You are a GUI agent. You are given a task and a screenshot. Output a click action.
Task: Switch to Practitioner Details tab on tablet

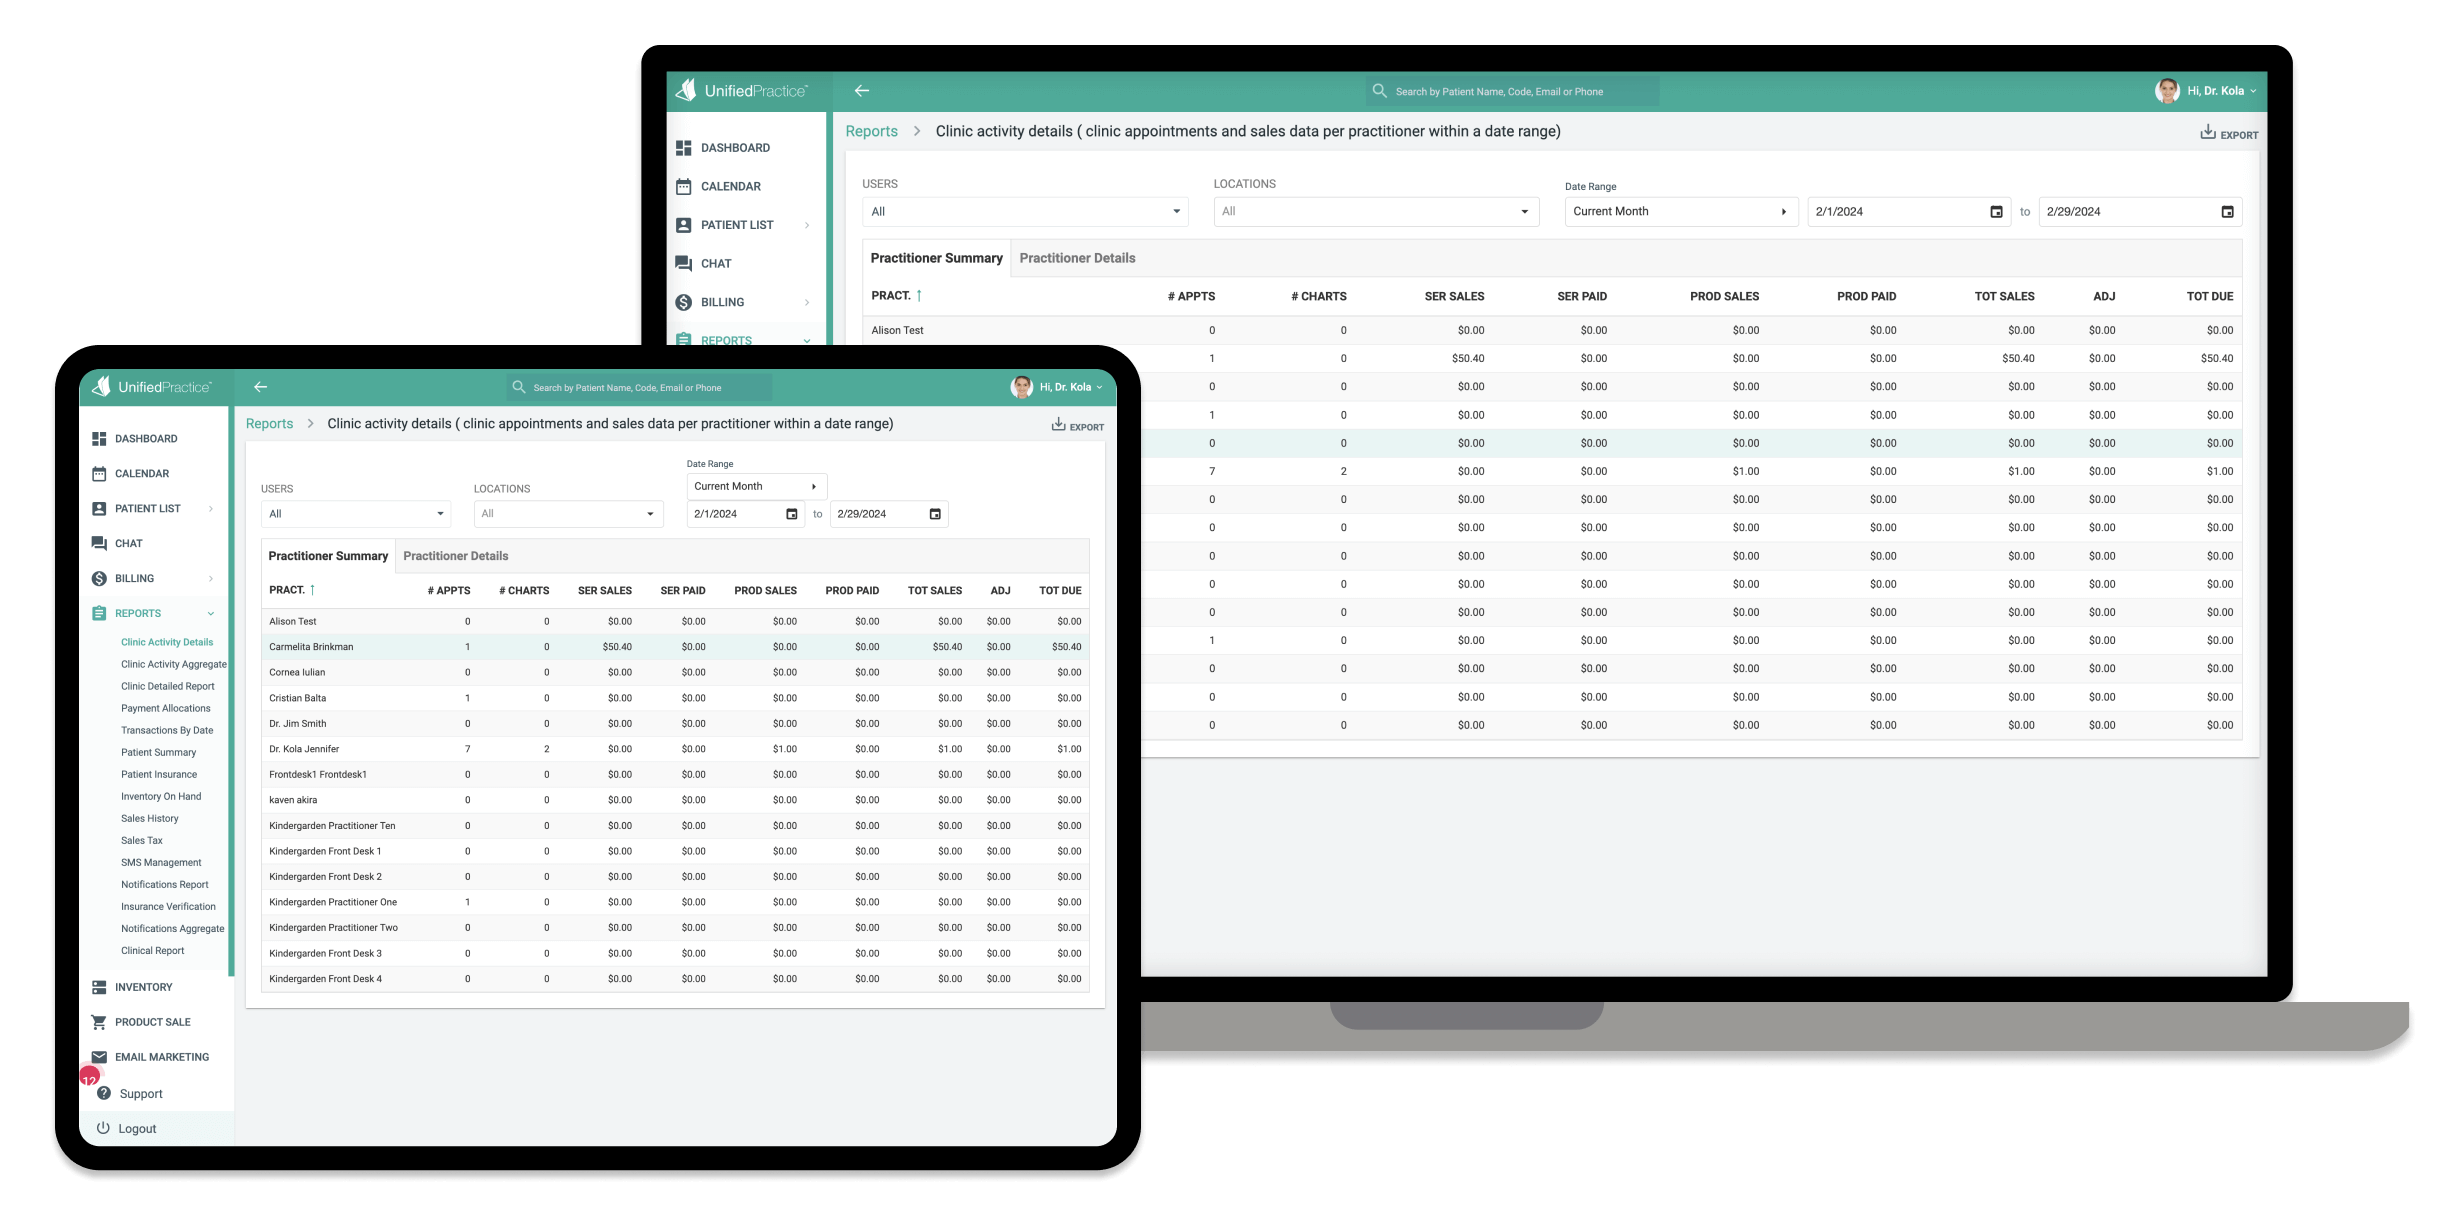455,556
